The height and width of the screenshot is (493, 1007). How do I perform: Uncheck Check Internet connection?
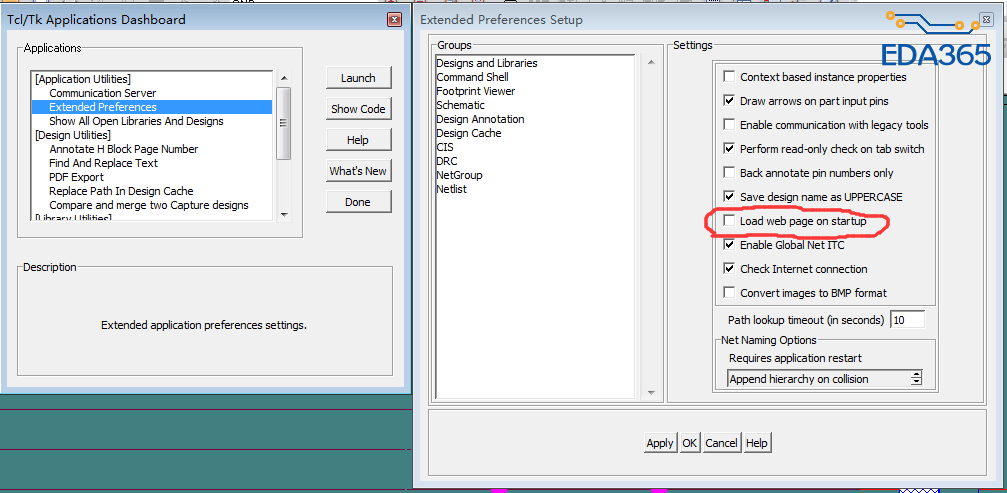coord(729,269)
